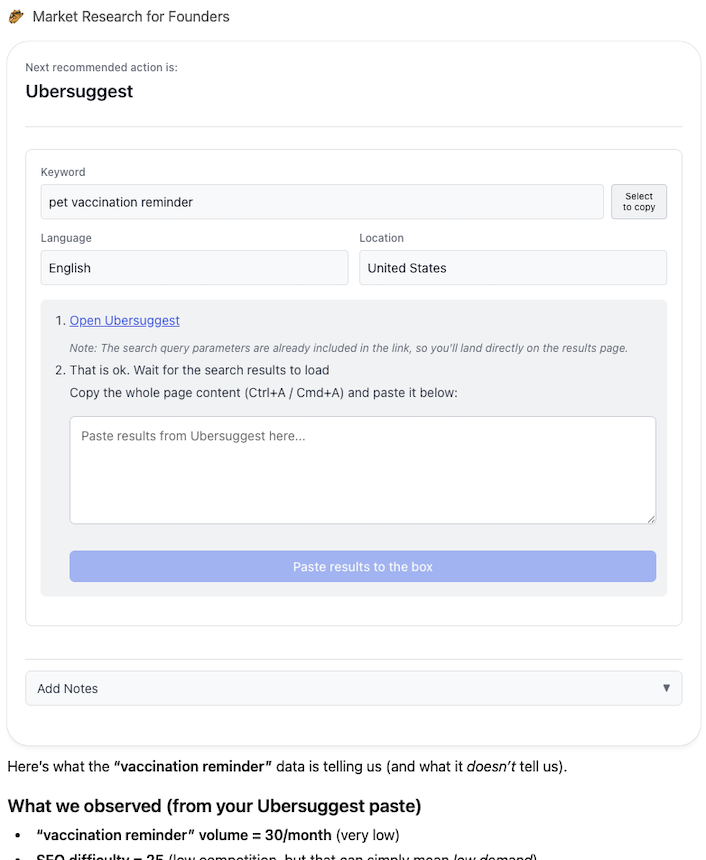Click inside the Ubersuggest paste results textarea
This screenshot has height=860, width=706.
[x=362, y=470]
